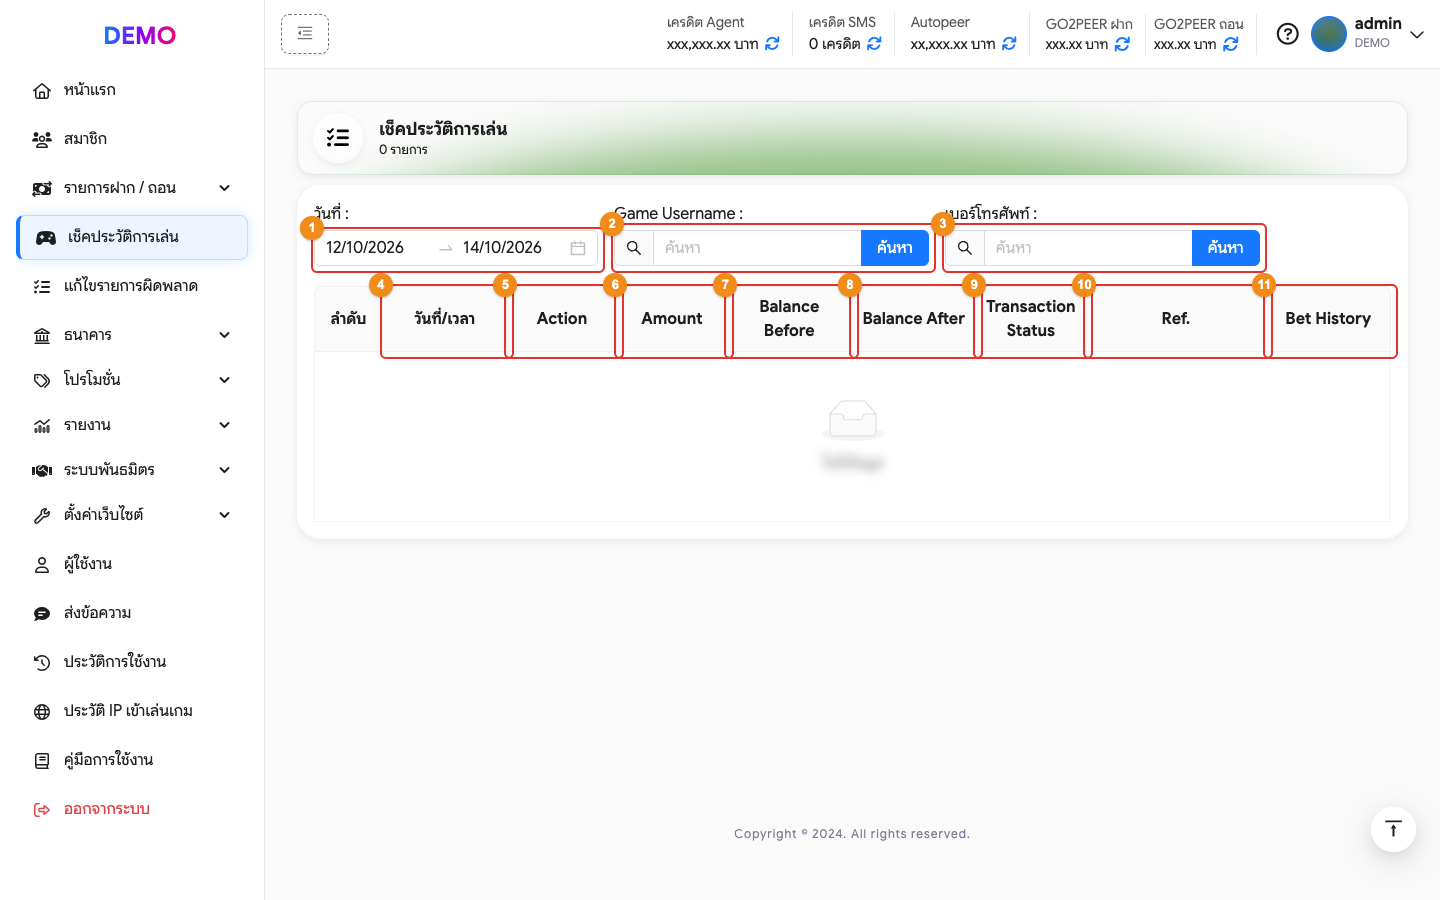Open ส่งข้อความ in the sidebar
This screenshot has height=900, width=1440.
[x=132, y=613]
